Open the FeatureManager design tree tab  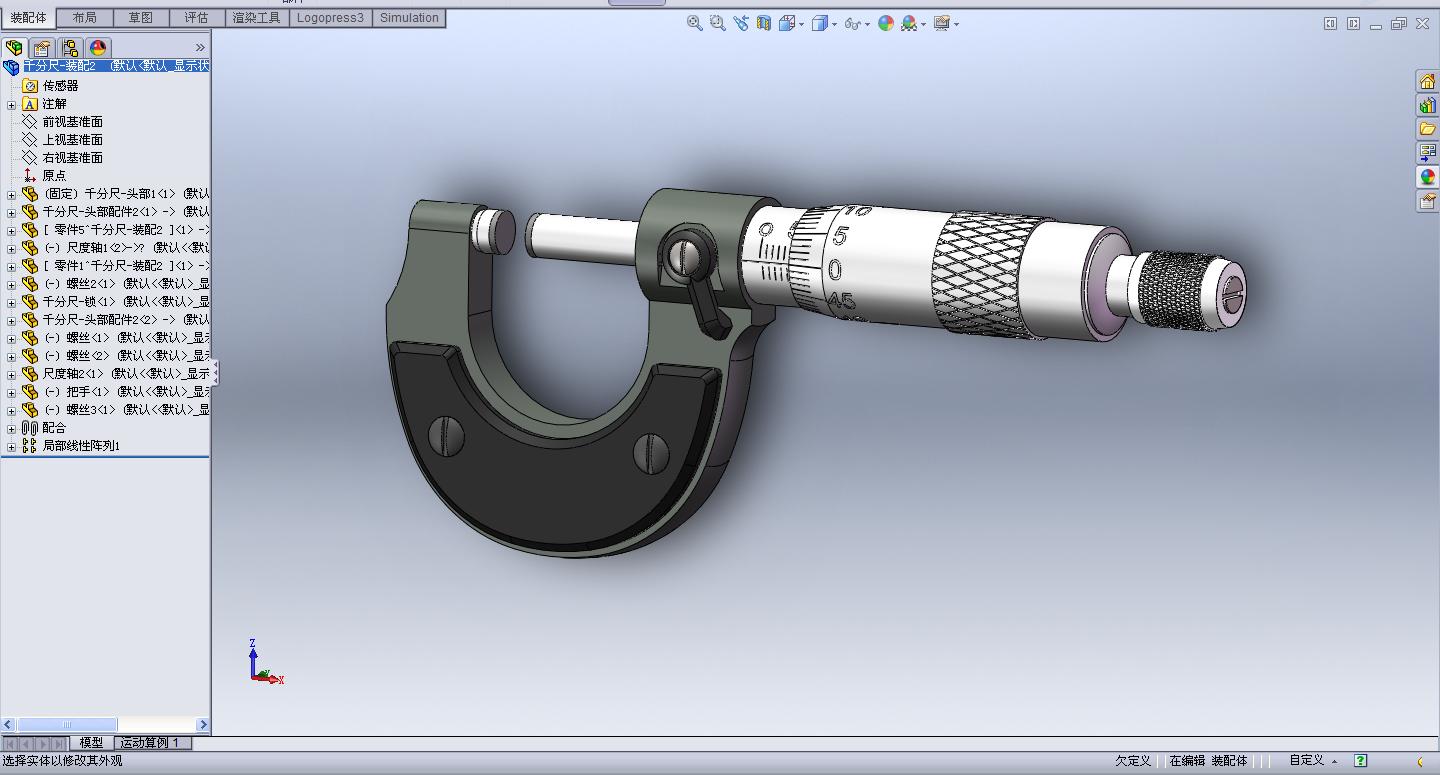pos(15,48)
